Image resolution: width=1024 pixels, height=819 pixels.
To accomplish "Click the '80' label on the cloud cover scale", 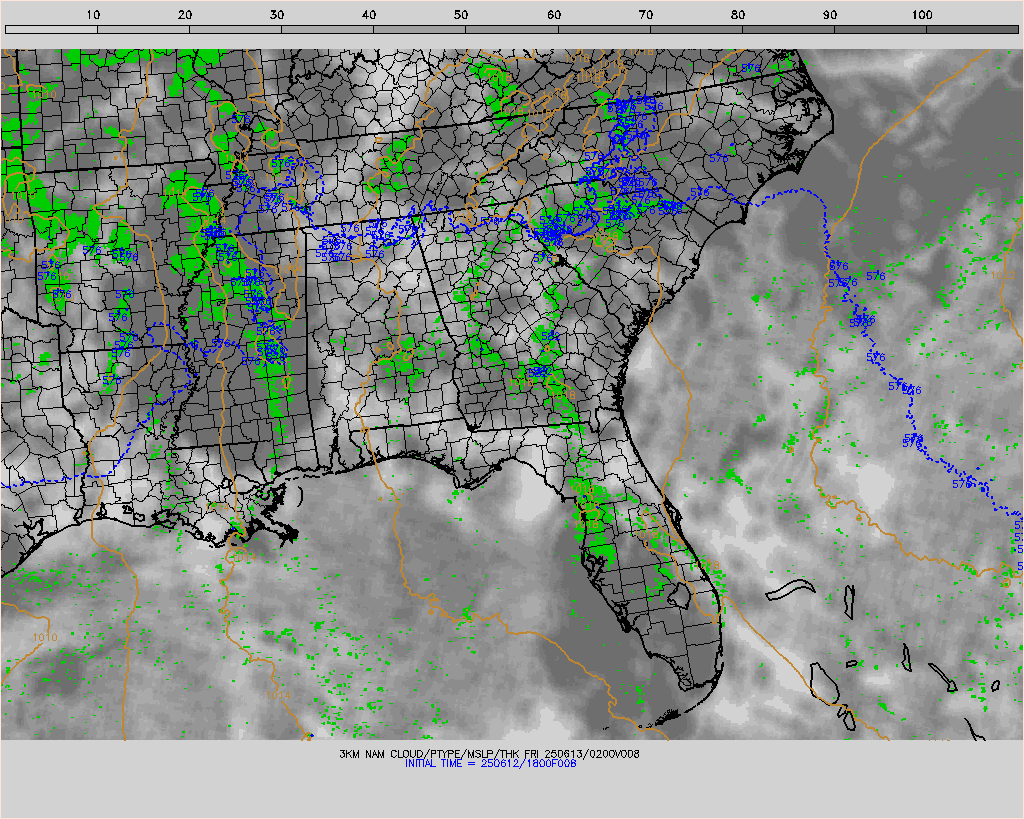I will click(738, 15).
